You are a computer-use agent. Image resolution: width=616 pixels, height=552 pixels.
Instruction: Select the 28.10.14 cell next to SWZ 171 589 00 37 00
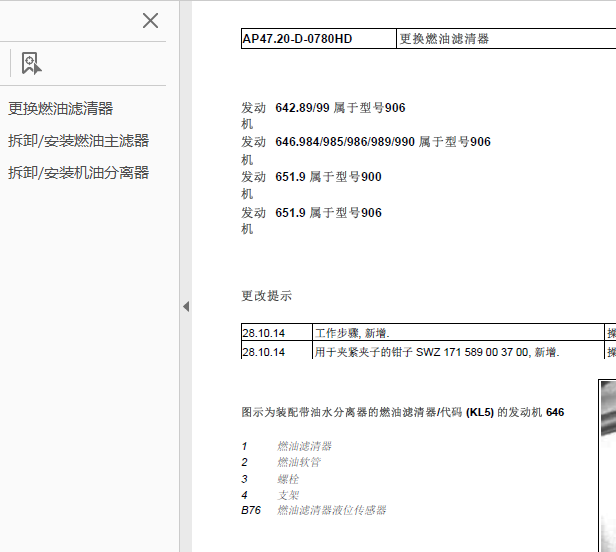(x=277, y=350)
